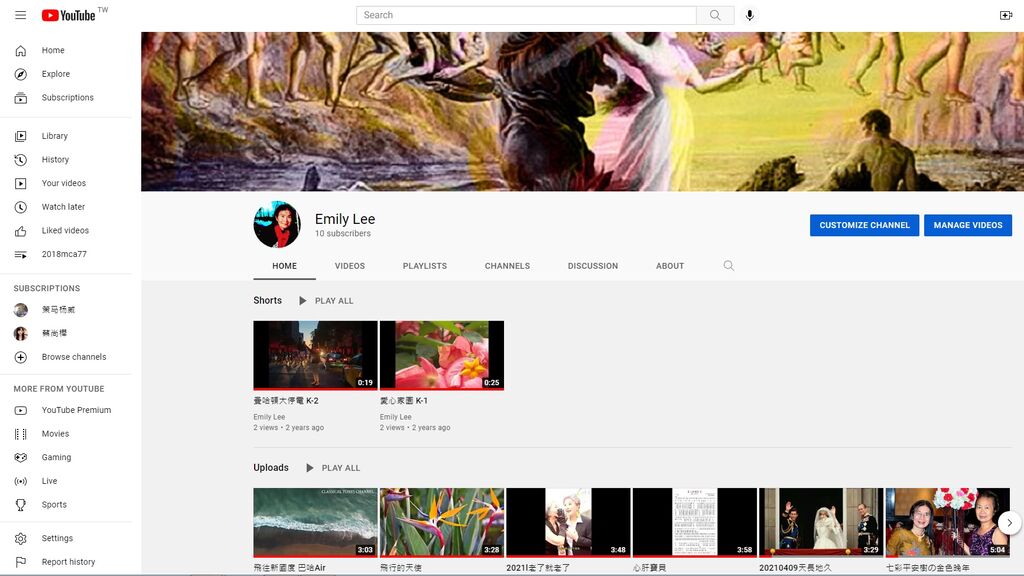Screen dimensions: 1024x576
Task: Switch to the HOME channel tab
Action: point(284,266)
